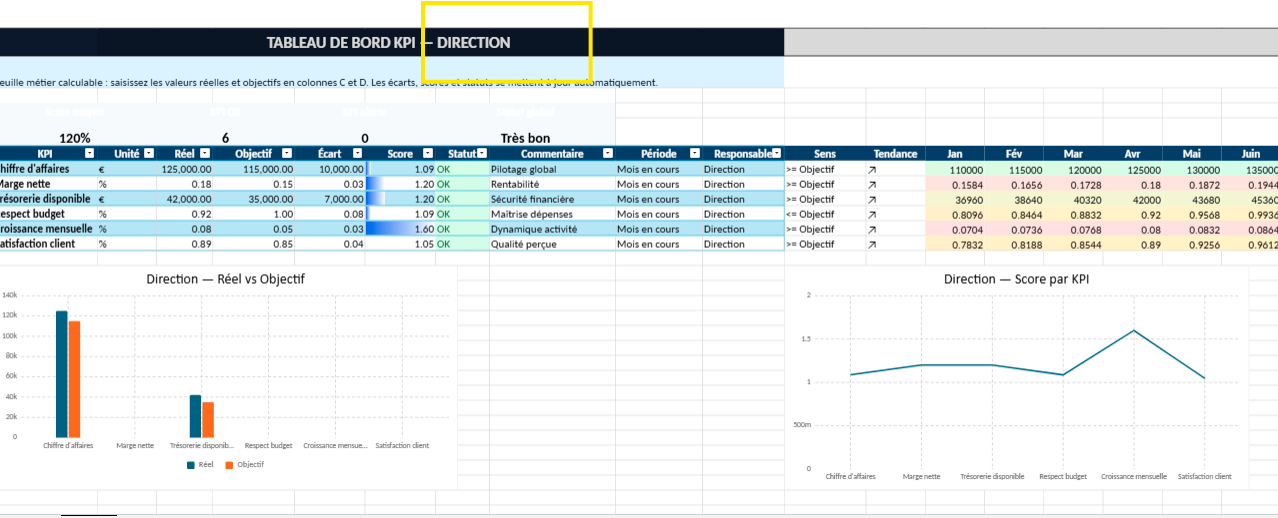Select the Mai column header
The image size is (1278, 518).
tap(1191, 154)
